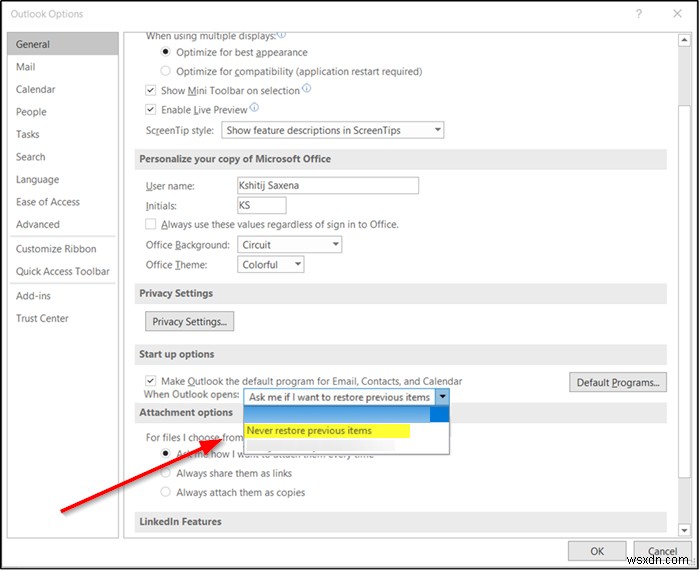Viewport: 700px width, 570px height.
Task: Choose Never restore previous items
Action: point(327,431)
